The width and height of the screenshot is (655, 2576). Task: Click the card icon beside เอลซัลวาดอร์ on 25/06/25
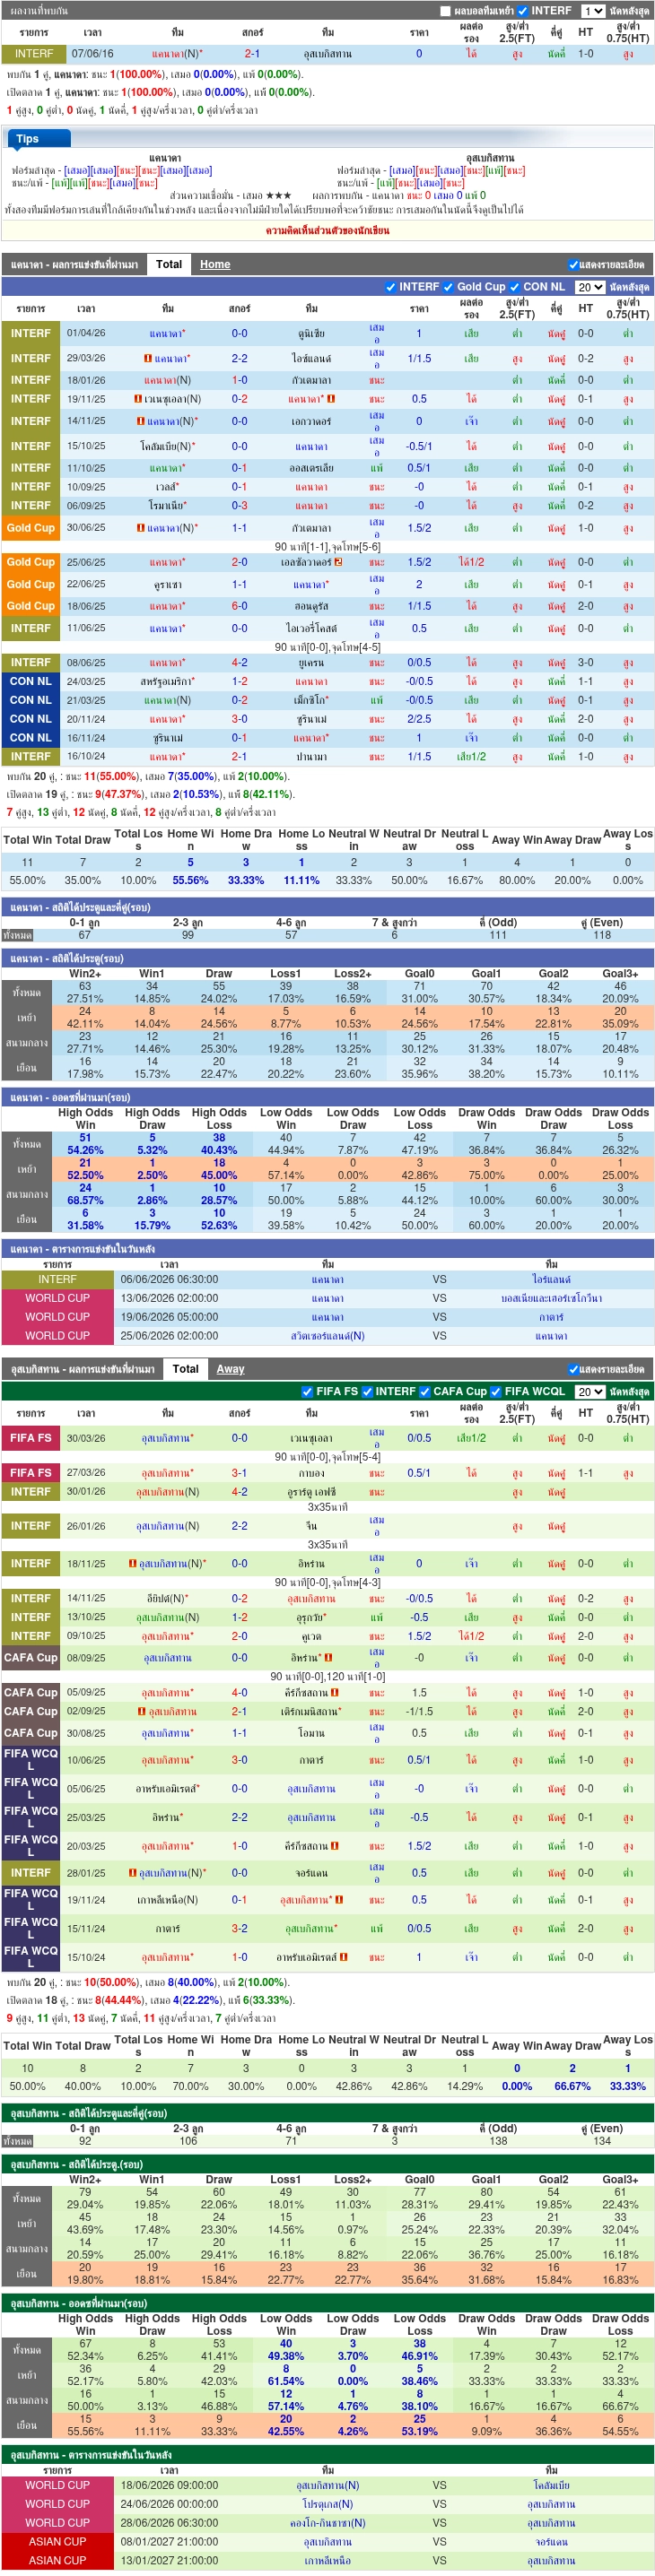(x=338, y=562)
